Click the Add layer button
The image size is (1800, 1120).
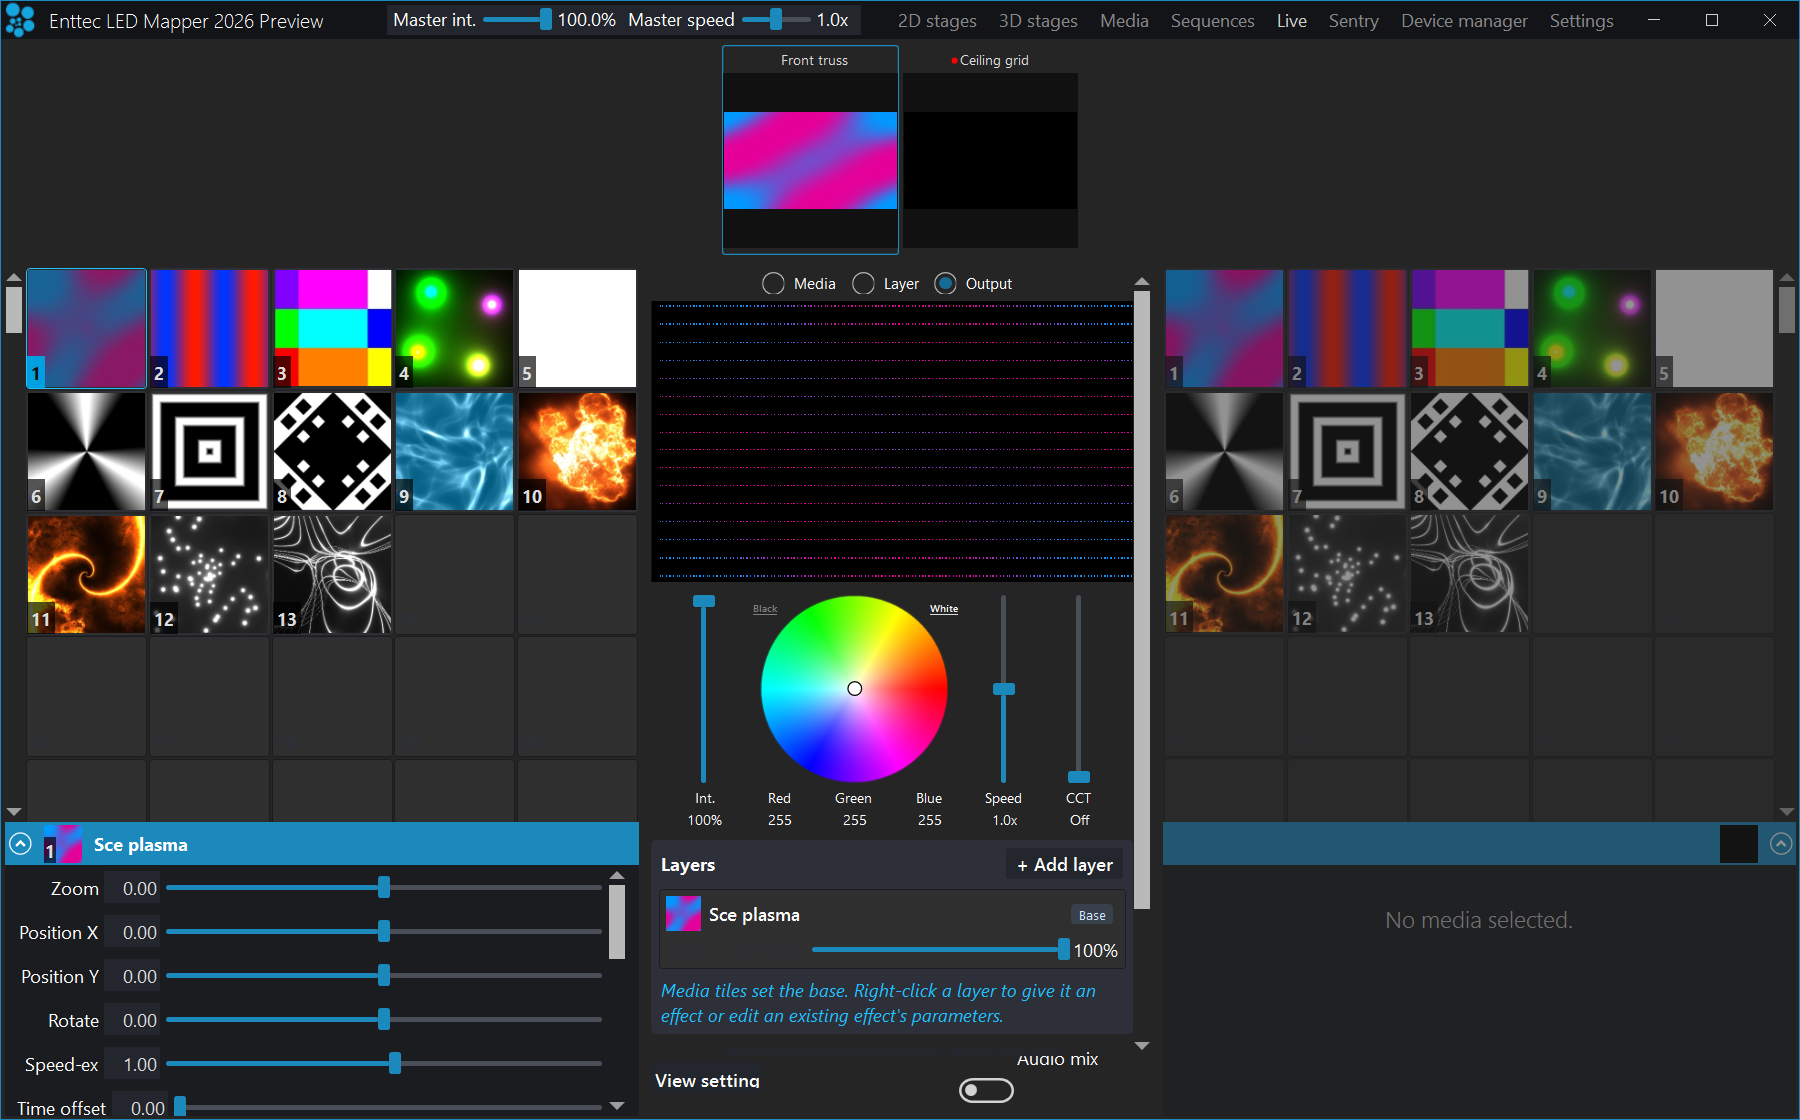pyautogui.click(x=1065, y=865)
